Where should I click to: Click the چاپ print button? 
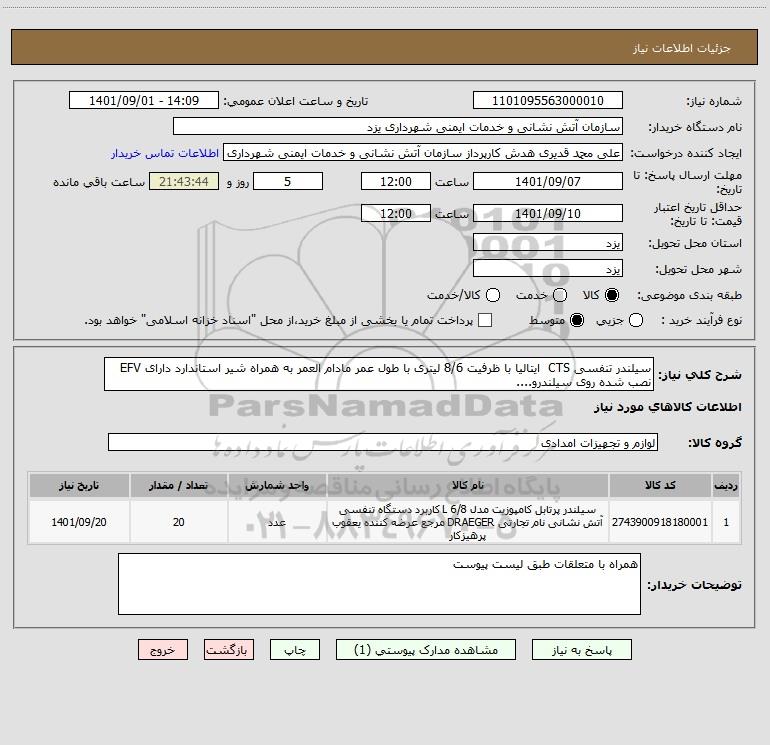tap(295, 650)
